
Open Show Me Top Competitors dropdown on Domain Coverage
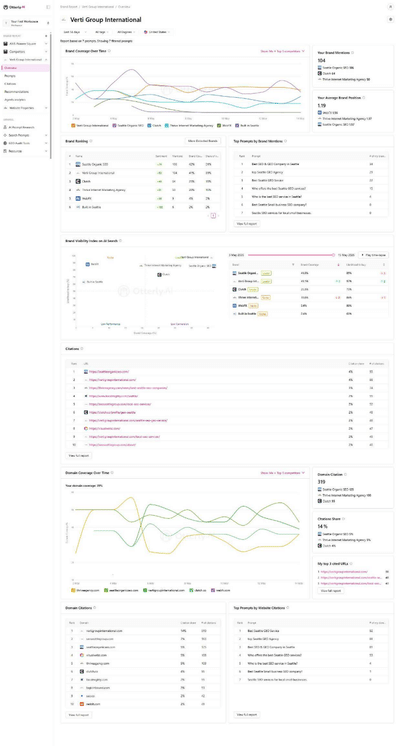[x=283, y=473]
